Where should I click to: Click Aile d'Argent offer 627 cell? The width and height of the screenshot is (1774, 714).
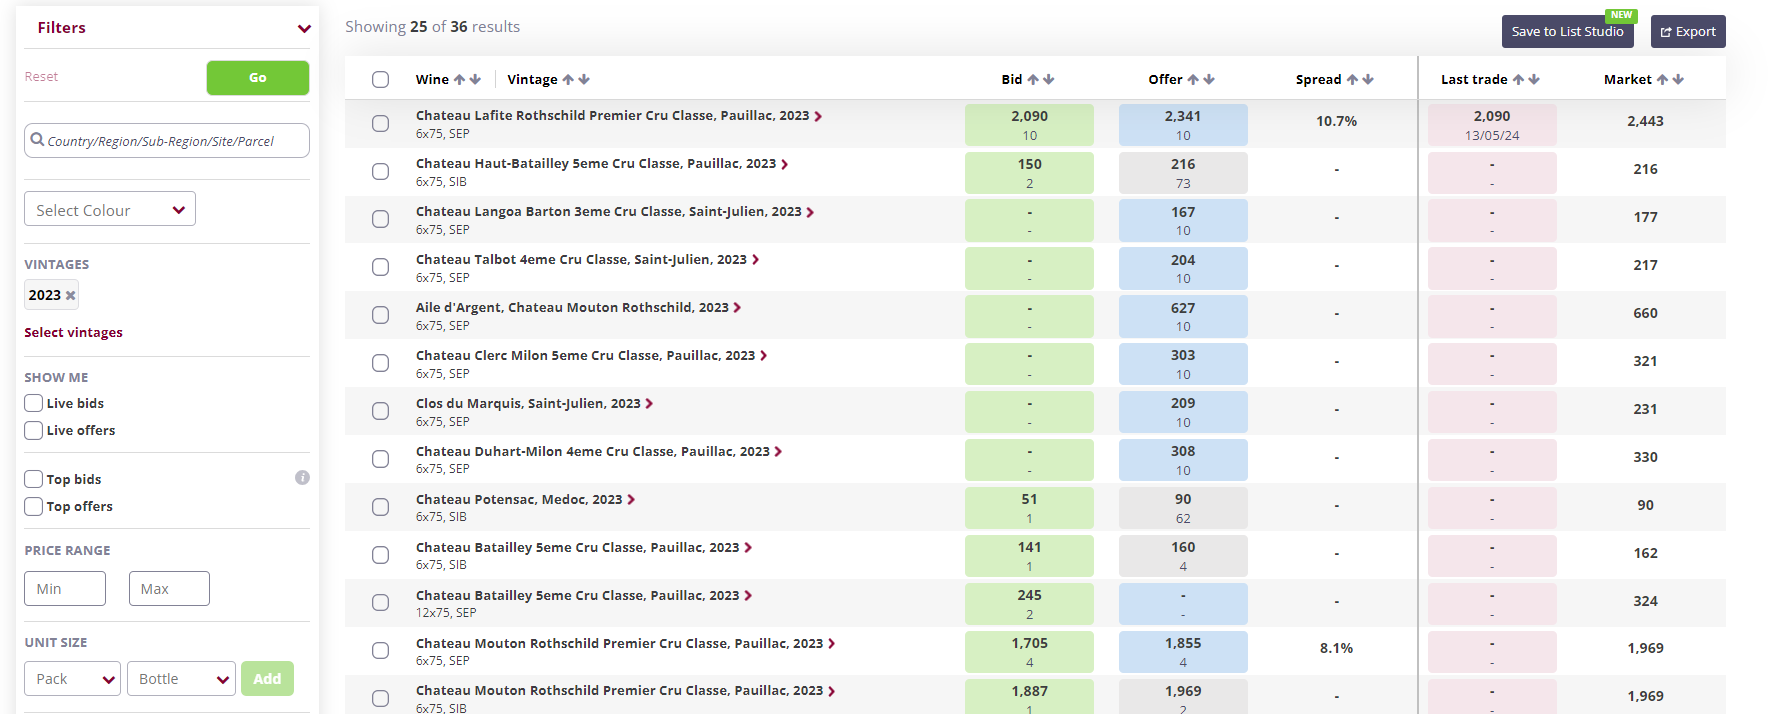tap(1183, 316)
